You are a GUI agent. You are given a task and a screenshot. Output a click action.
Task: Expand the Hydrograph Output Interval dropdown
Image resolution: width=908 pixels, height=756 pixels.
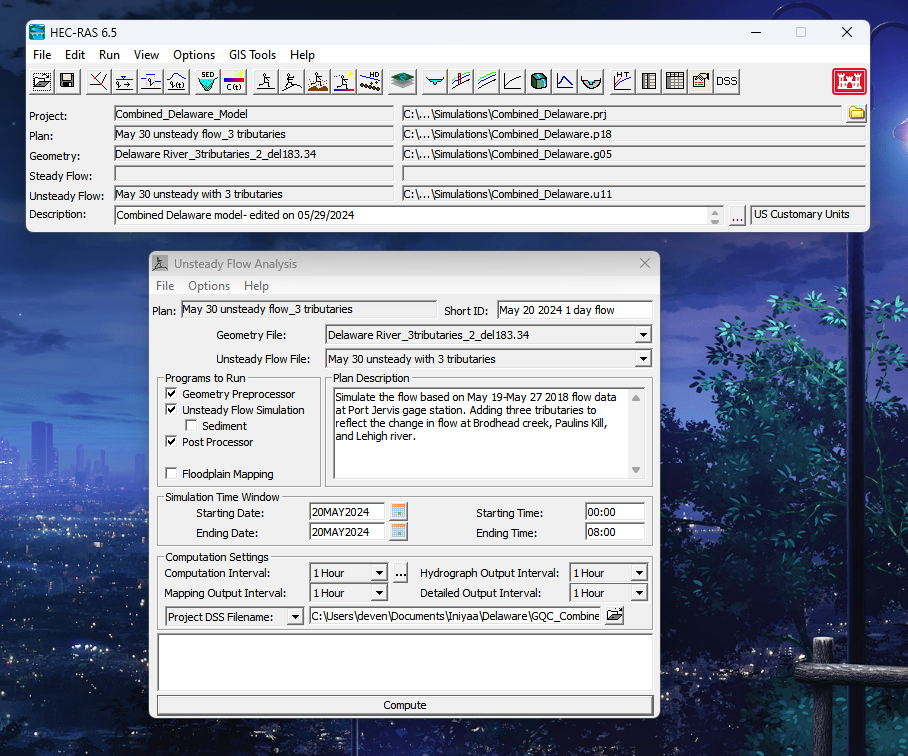coord(639,573)
